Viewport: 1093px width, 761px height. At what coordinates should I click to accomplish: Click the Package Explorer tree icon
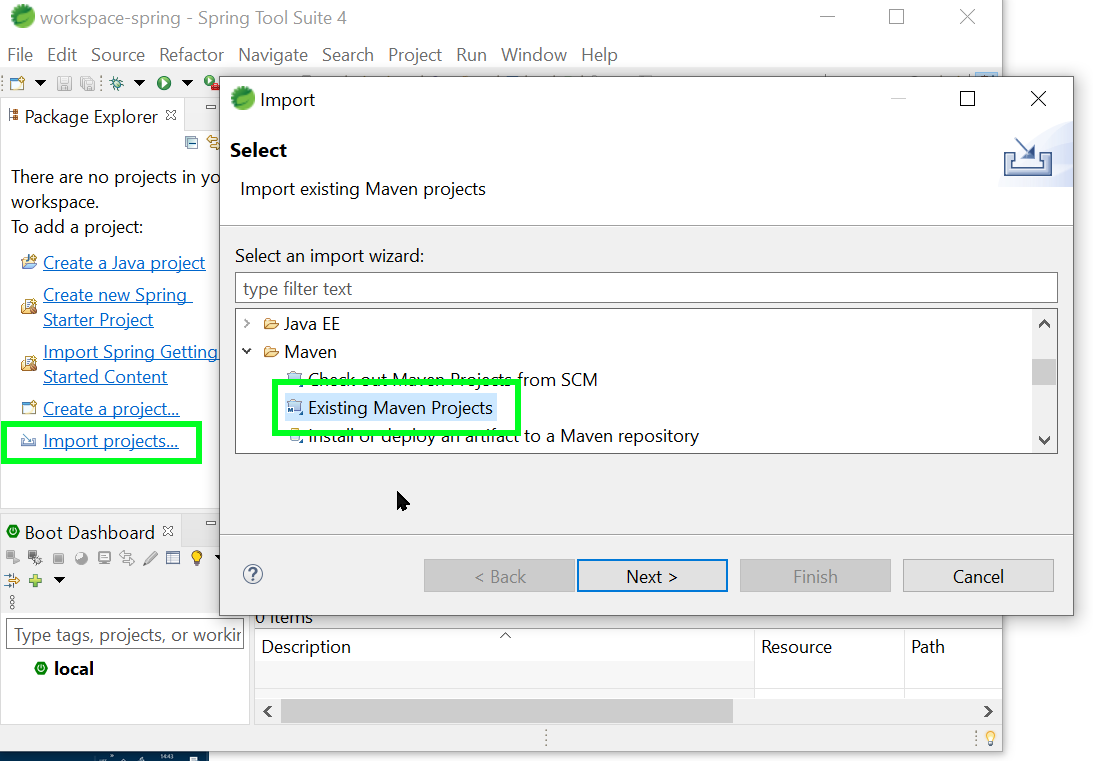click(13, 116)
